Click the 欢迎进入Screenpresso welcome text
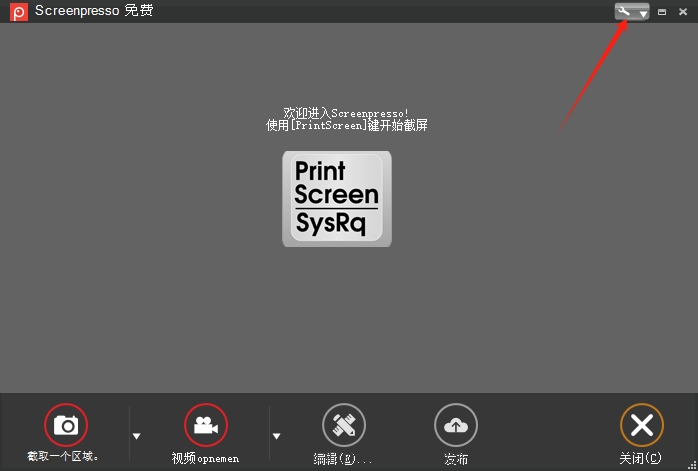 click(346, 113)
